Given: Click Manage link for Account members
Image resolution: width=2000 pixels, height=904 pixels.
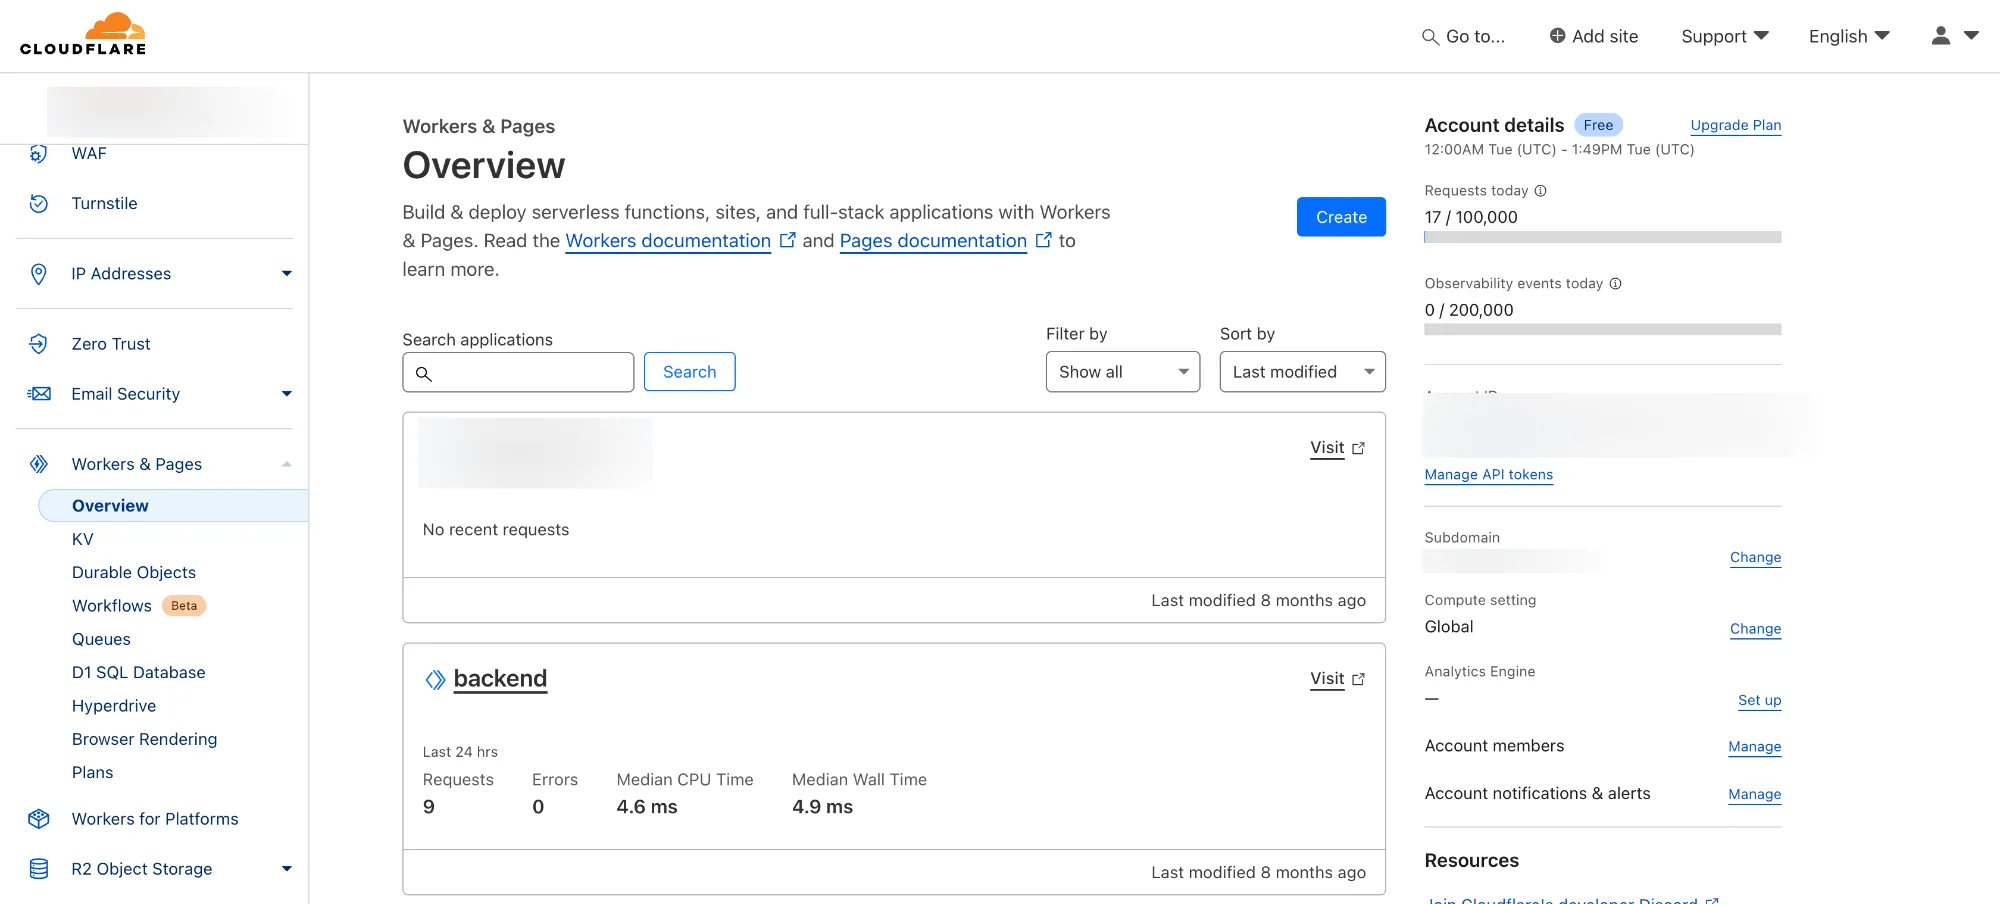Looking at the screenshot, I should coord(1754,747).
